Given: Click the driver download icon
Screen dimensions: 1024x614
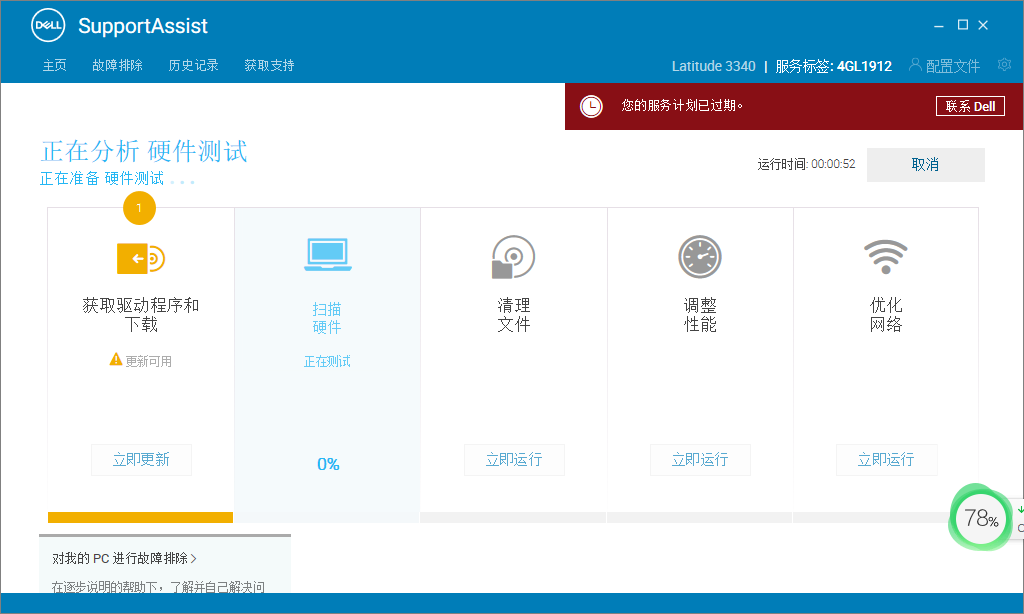Looking at the screenshot, I should (x=140, y=258).
